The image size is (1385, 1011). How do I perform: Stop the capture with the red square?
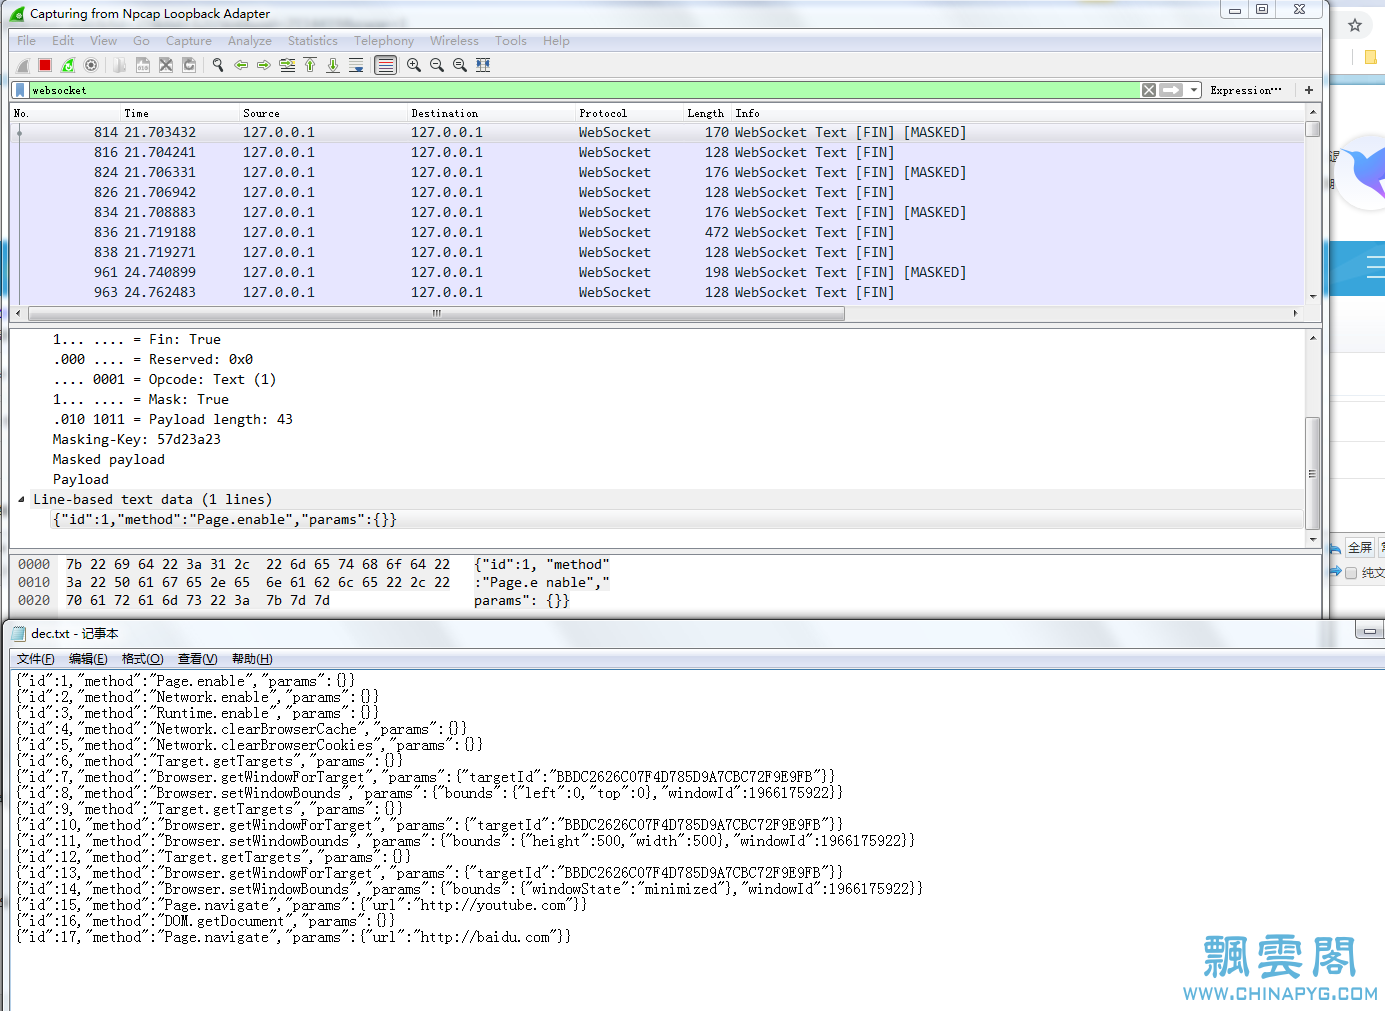pos(45,65)
